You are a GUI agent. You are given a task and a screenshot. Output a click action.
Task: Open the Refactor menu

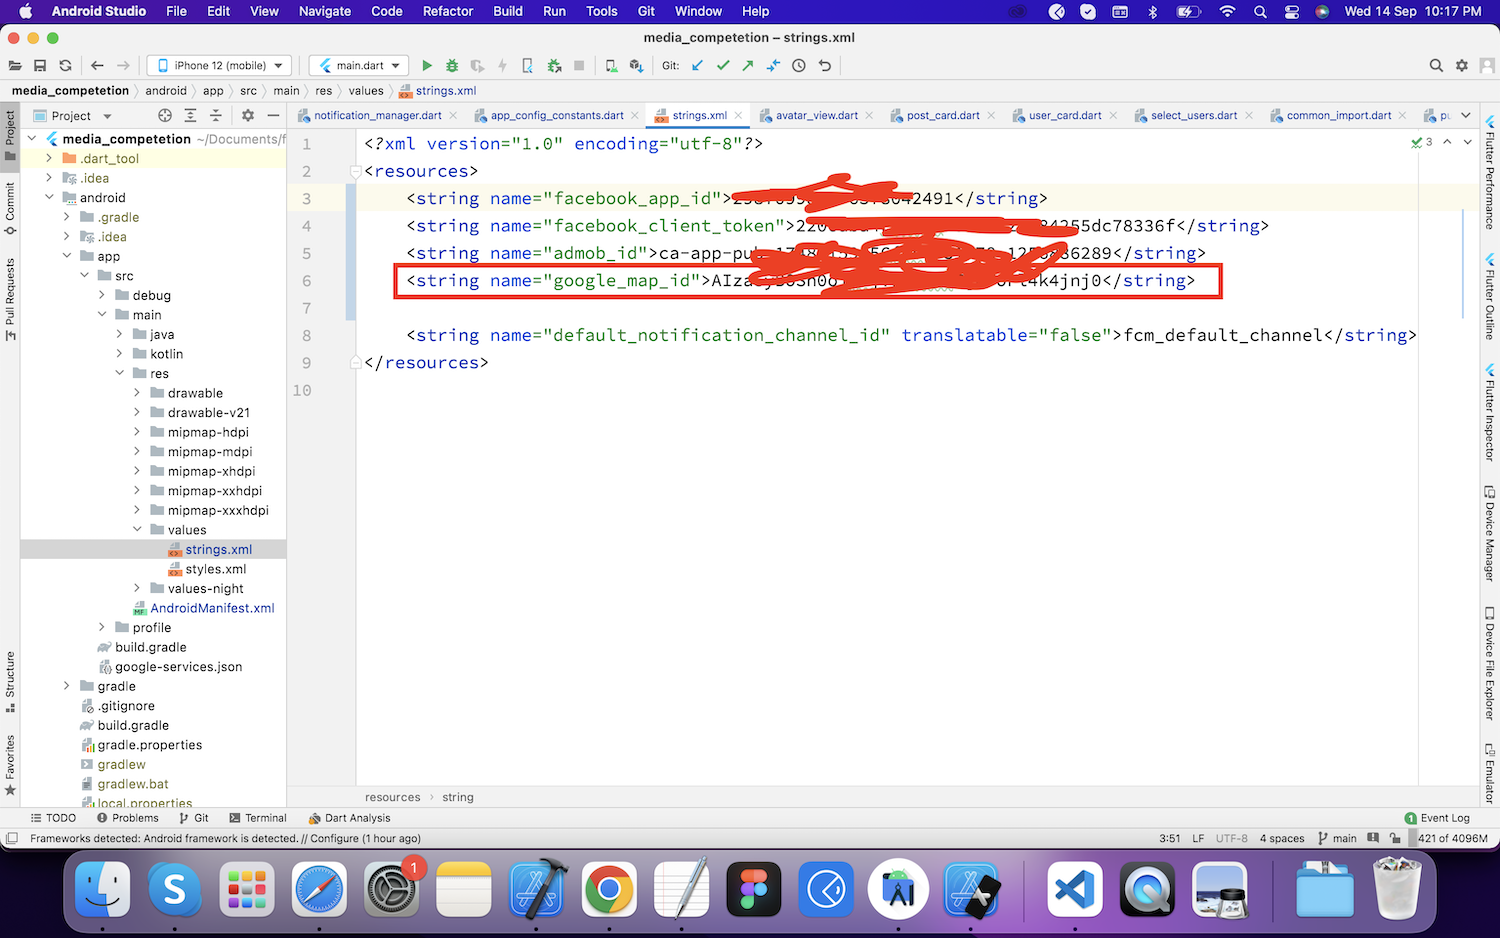pyautogui.click(x=448, y=11)
